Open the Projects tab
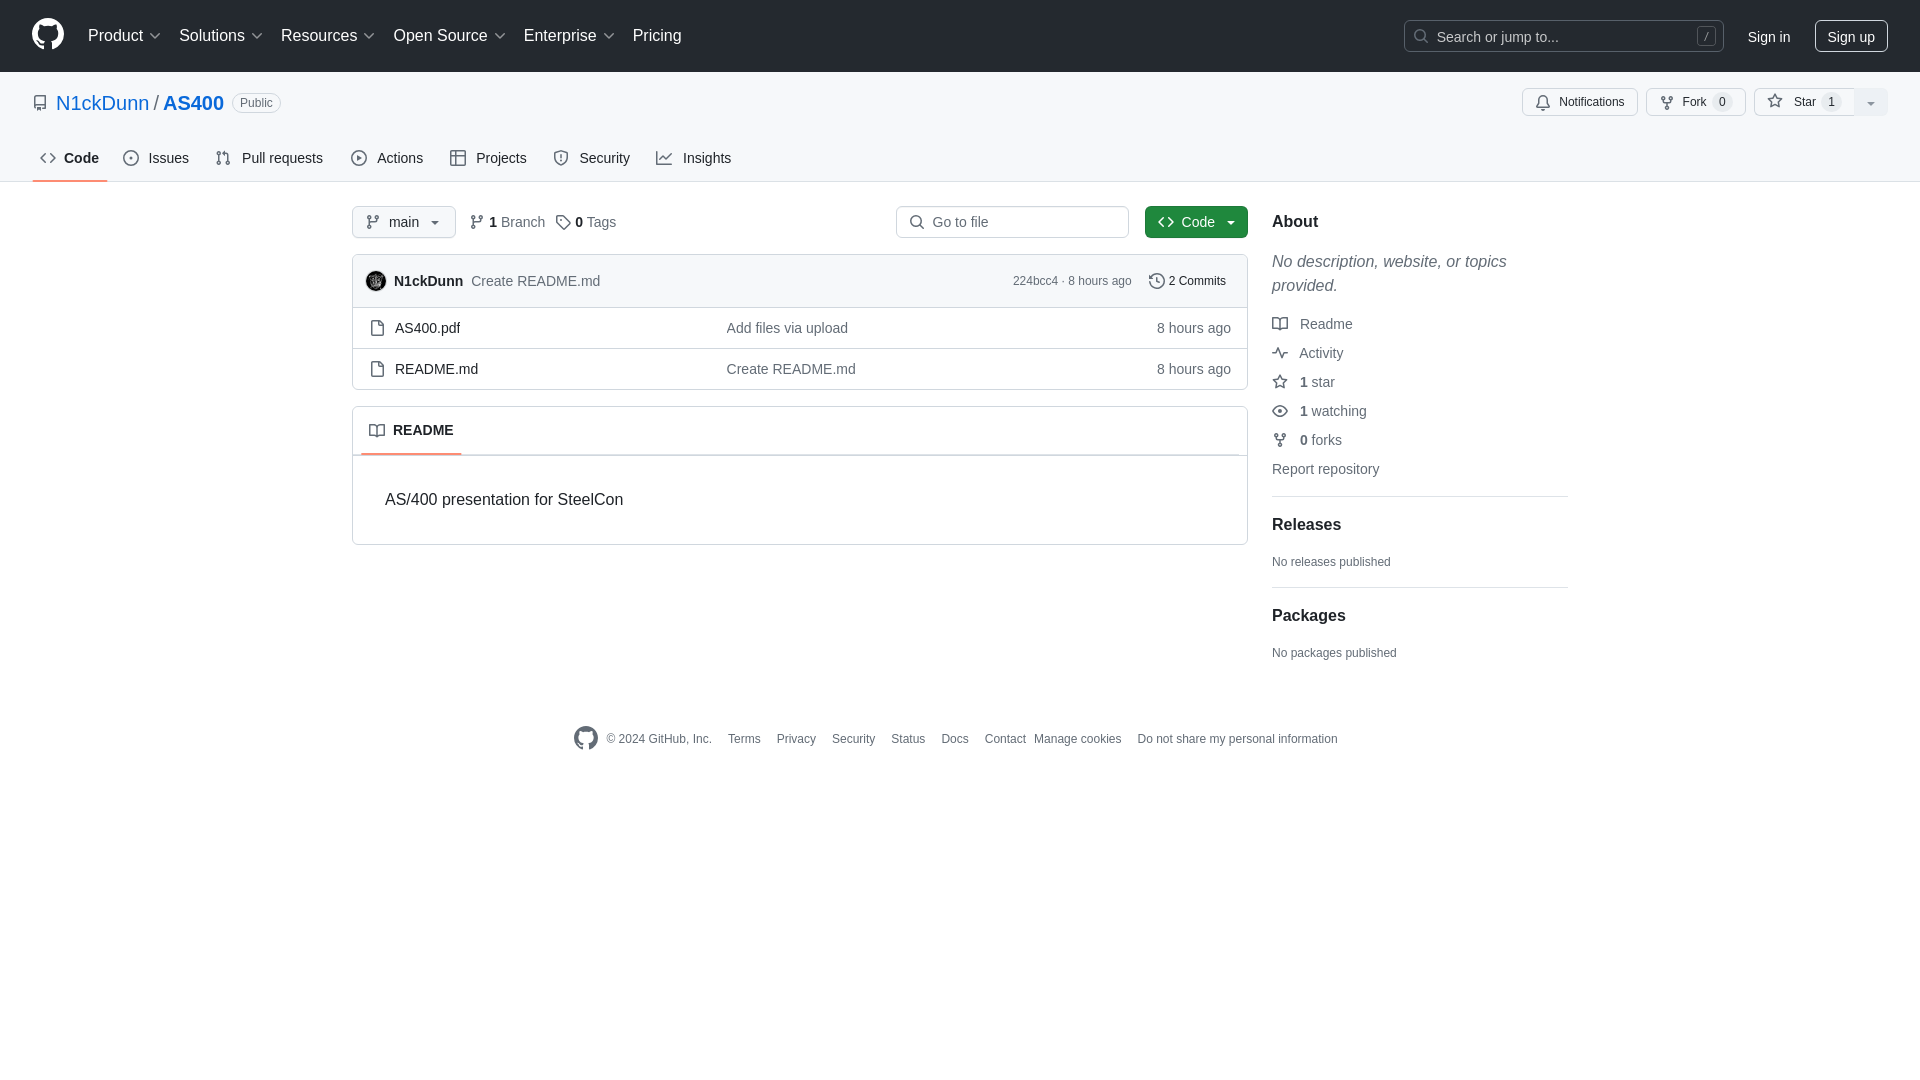Viewport: 1920px width, 1080px height. coord(488,158)
